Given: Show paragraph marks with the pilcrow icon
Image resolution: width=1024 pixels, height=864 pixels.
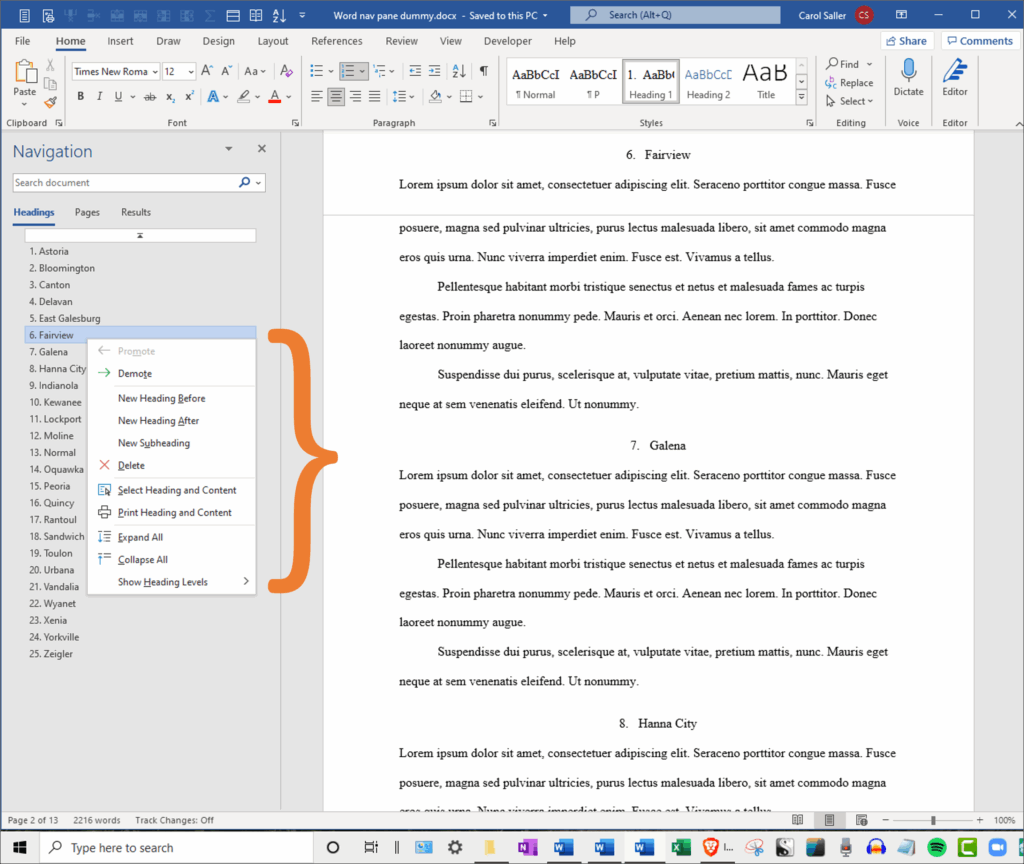Looking at the screenshot, I should click(x=484, y=71).
